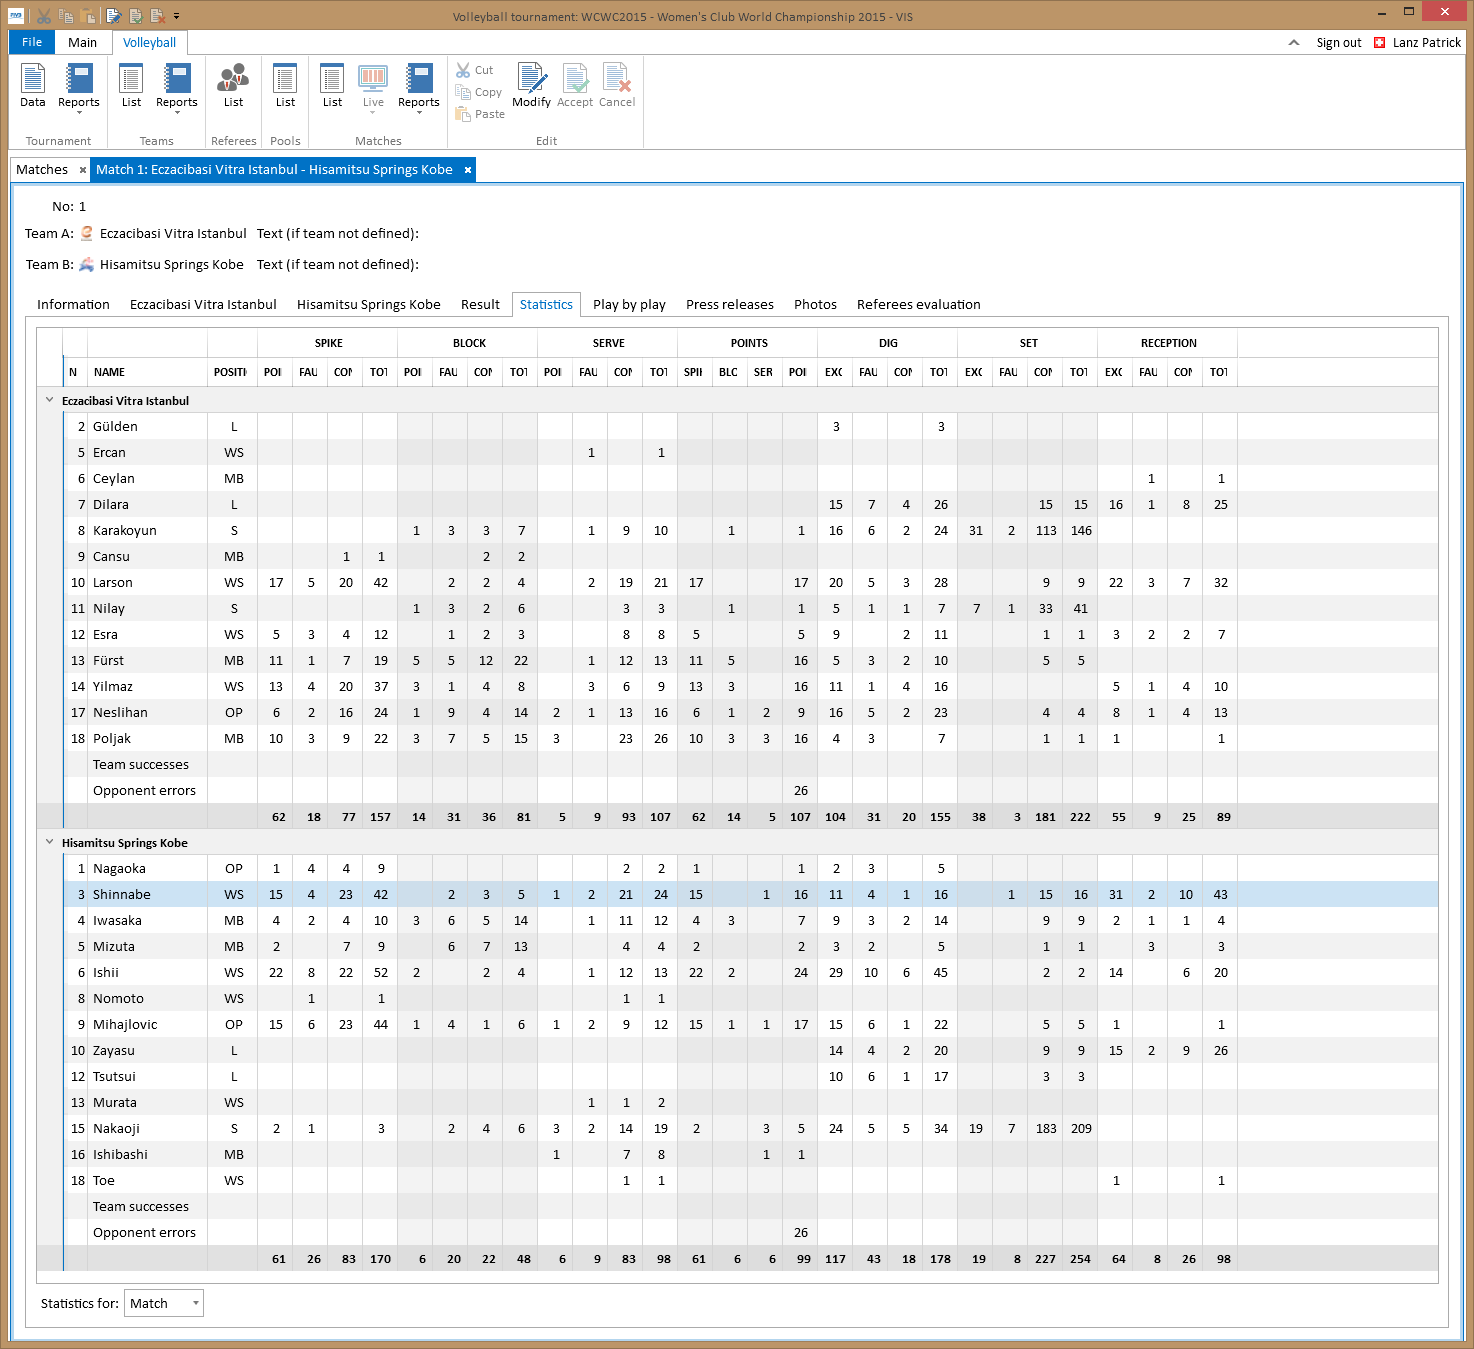Select the Larson player row
The width and height of the screenshot is (1474, 1349).
coord(113,583)
